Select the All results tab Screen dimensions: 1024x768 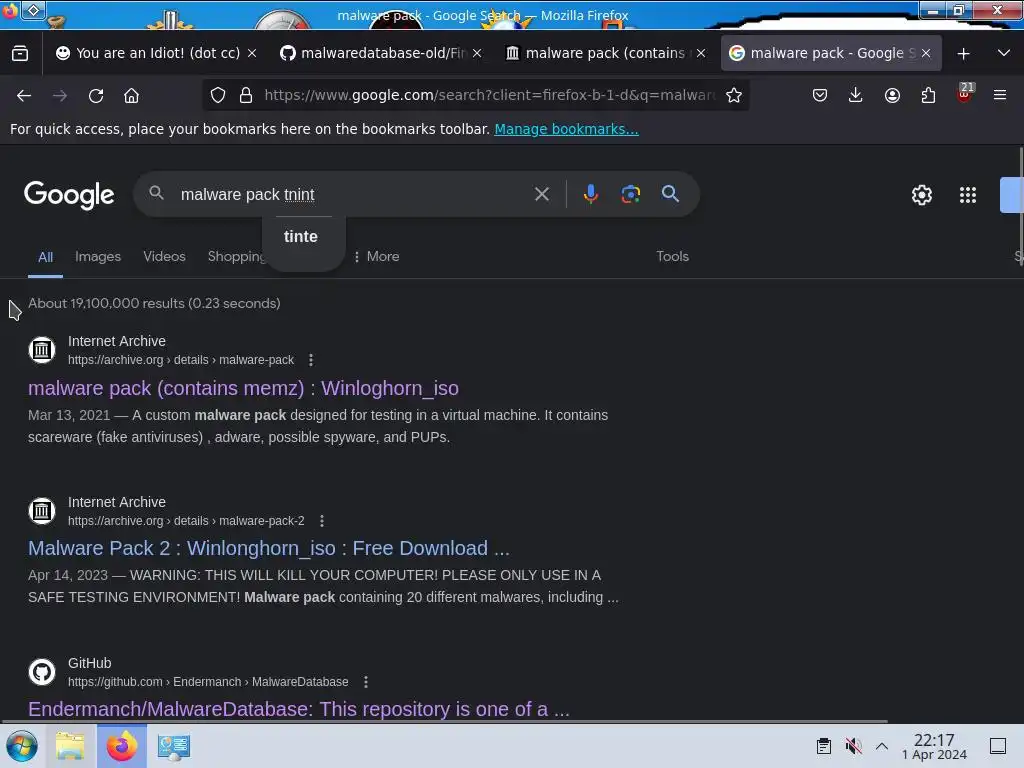(x=46, y=257)
